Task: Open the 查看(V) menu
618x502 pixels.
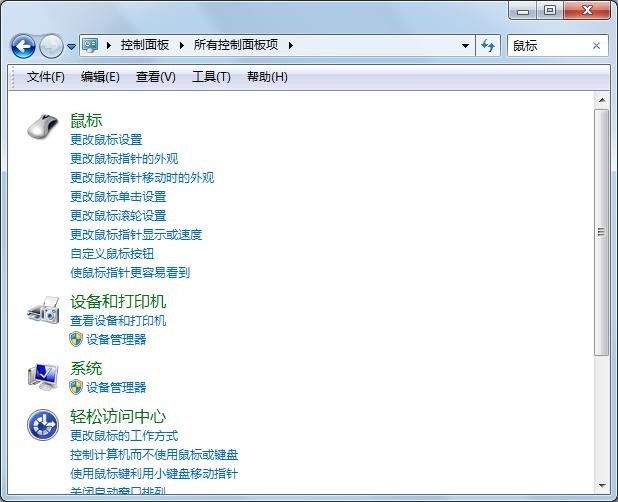Action: point(156,76)
